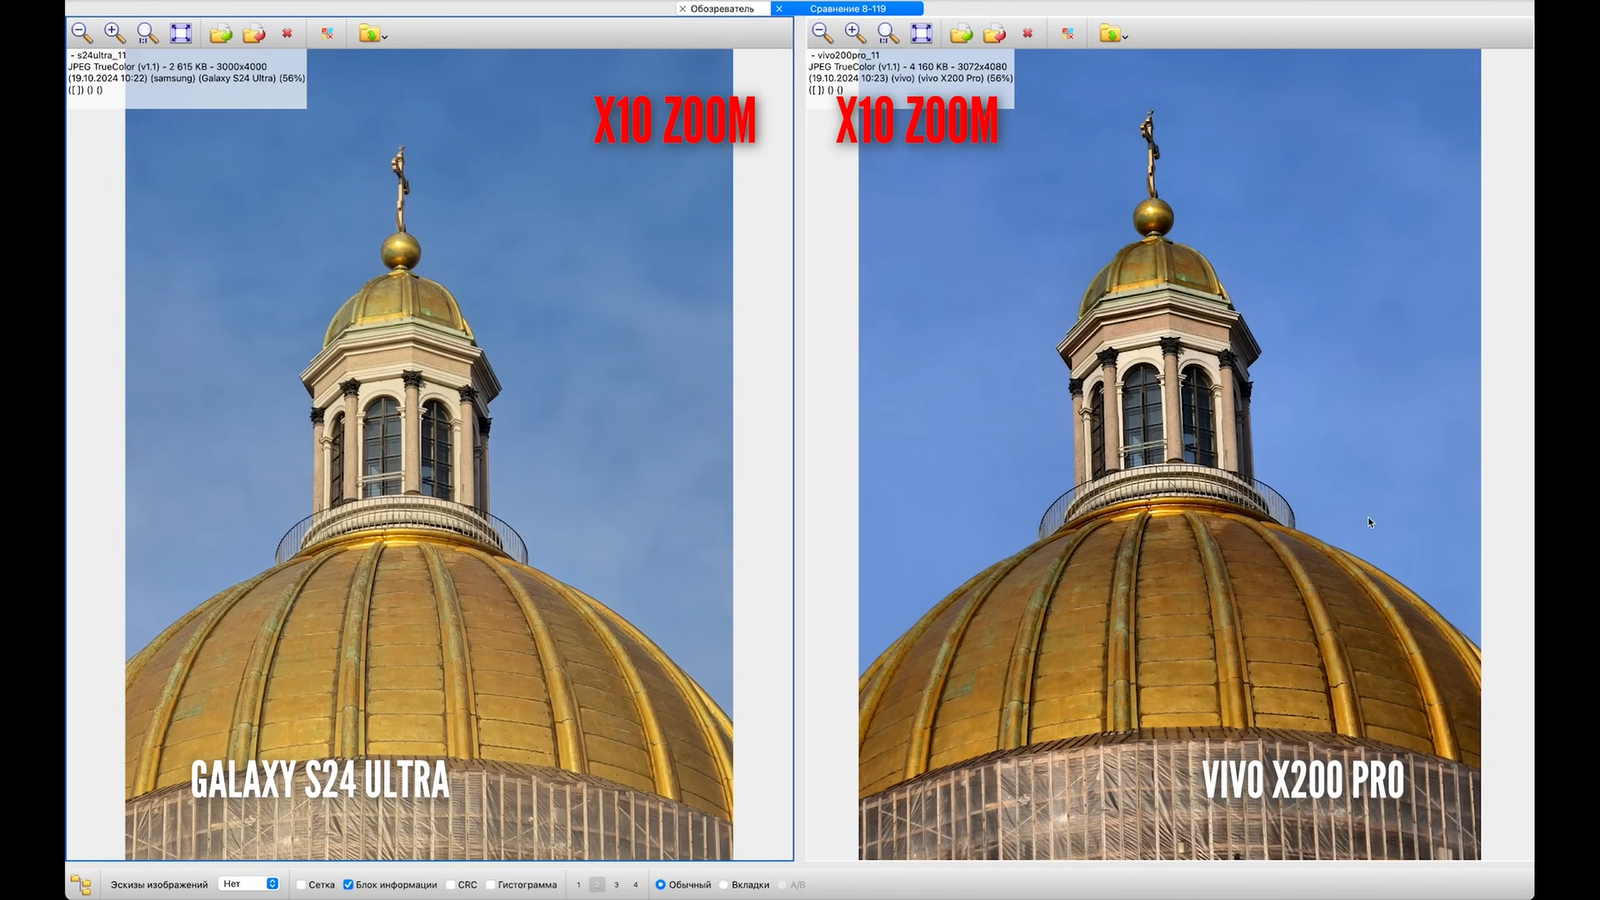Set left pane to actual 1:1 size
The width and height of the screenshot is (1600, 900).
148,33
